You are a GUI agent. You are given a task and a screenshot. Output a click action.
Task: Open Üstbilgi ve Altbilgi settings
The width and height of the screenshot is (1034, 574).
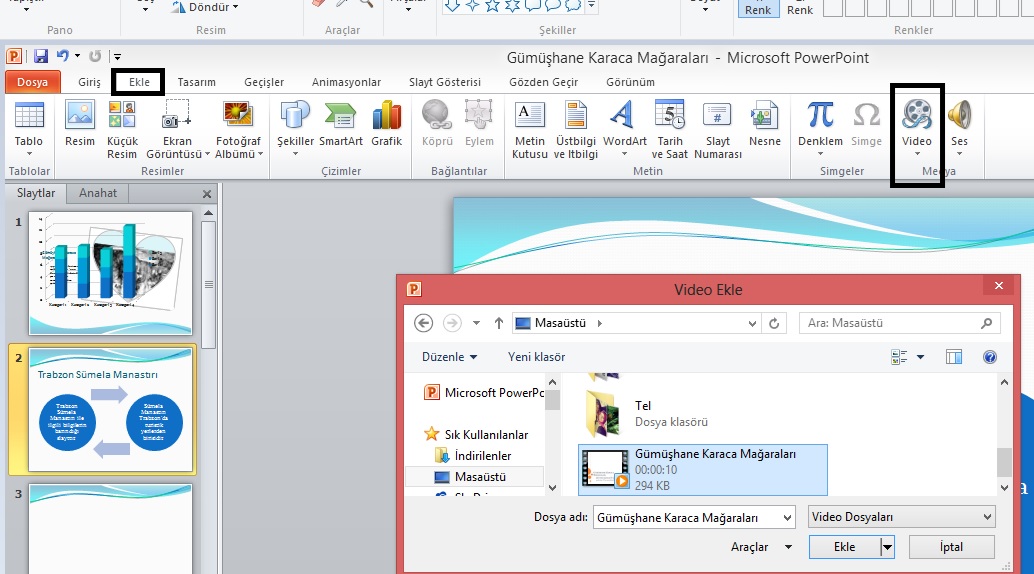click(576, 129)
